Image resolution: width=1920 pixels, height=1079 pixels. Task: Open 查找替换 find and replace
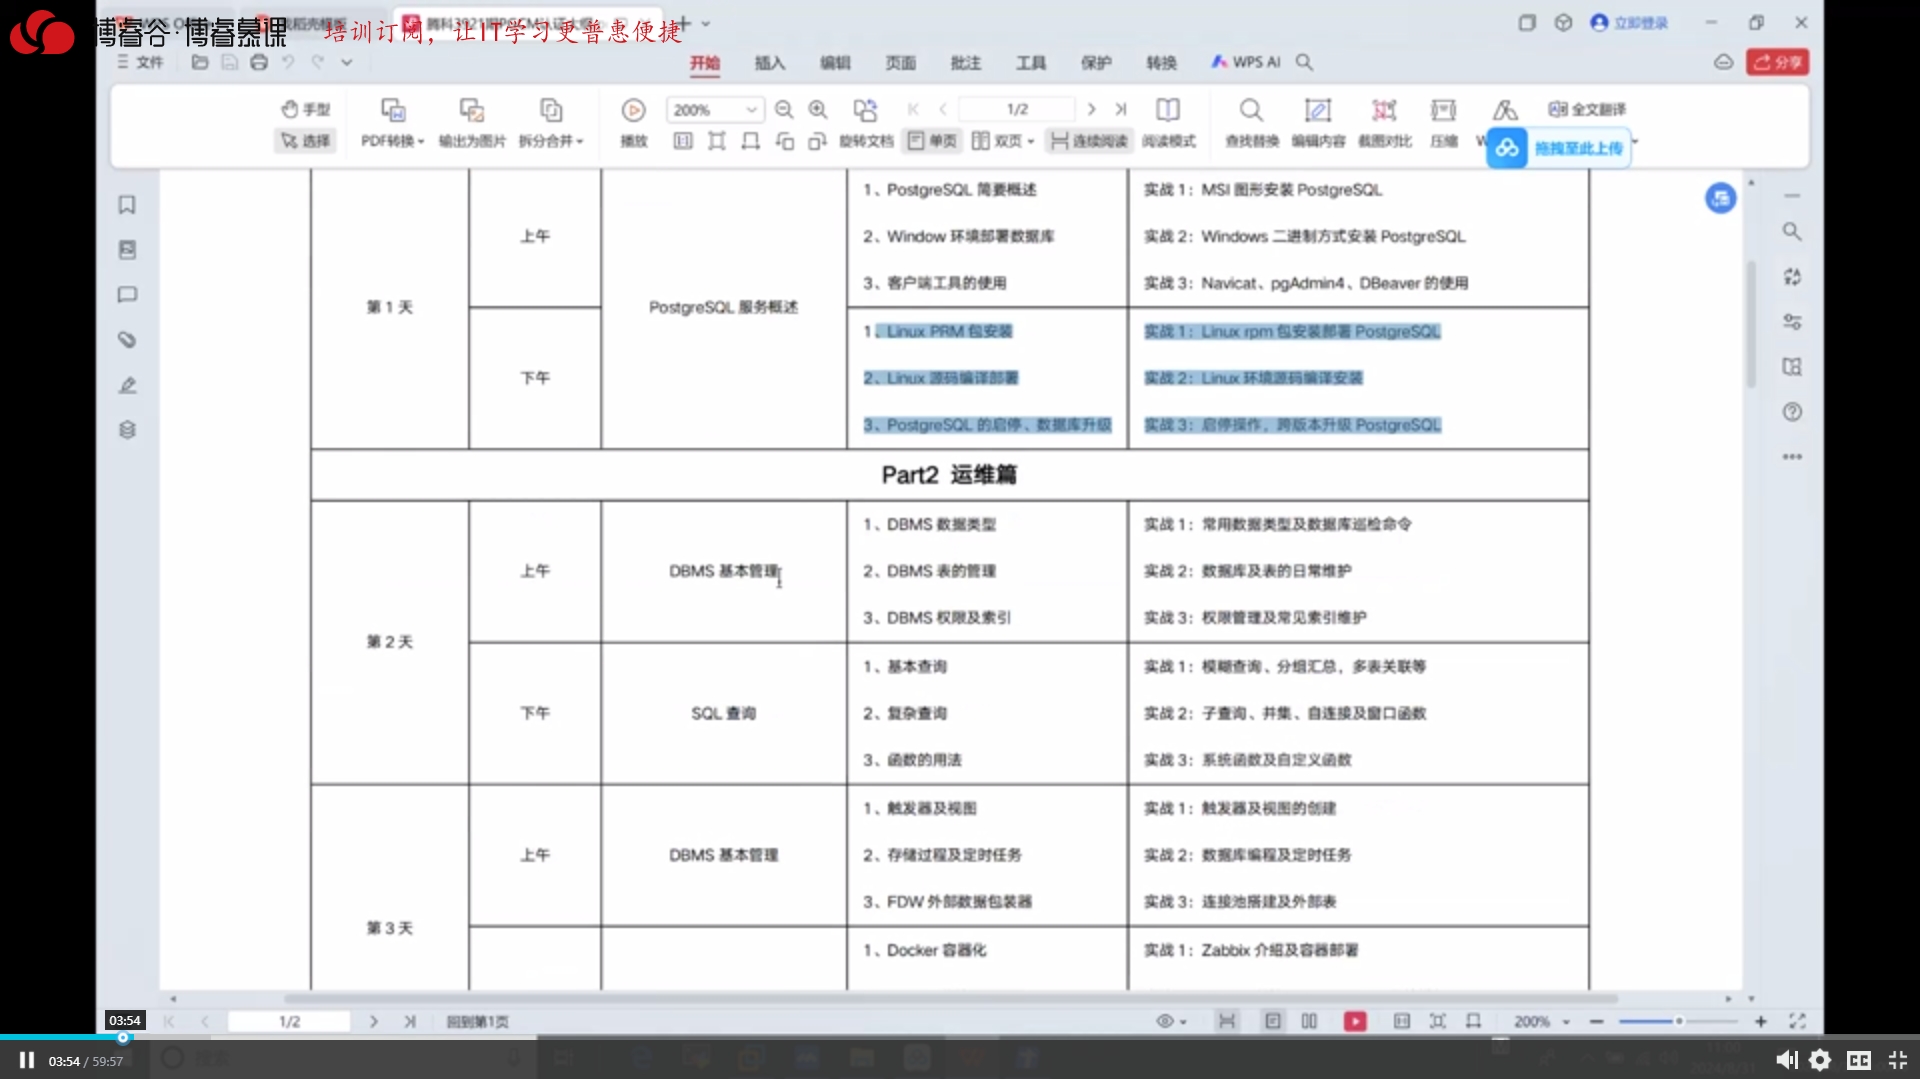[x=1252, y=122]
